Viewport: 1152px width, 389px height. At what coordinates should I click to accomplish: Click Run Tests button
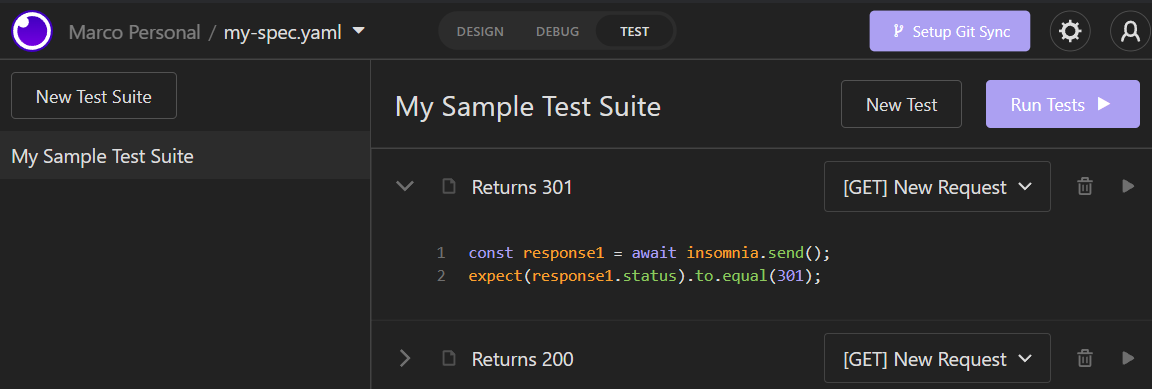click(x=1062, y=104)
